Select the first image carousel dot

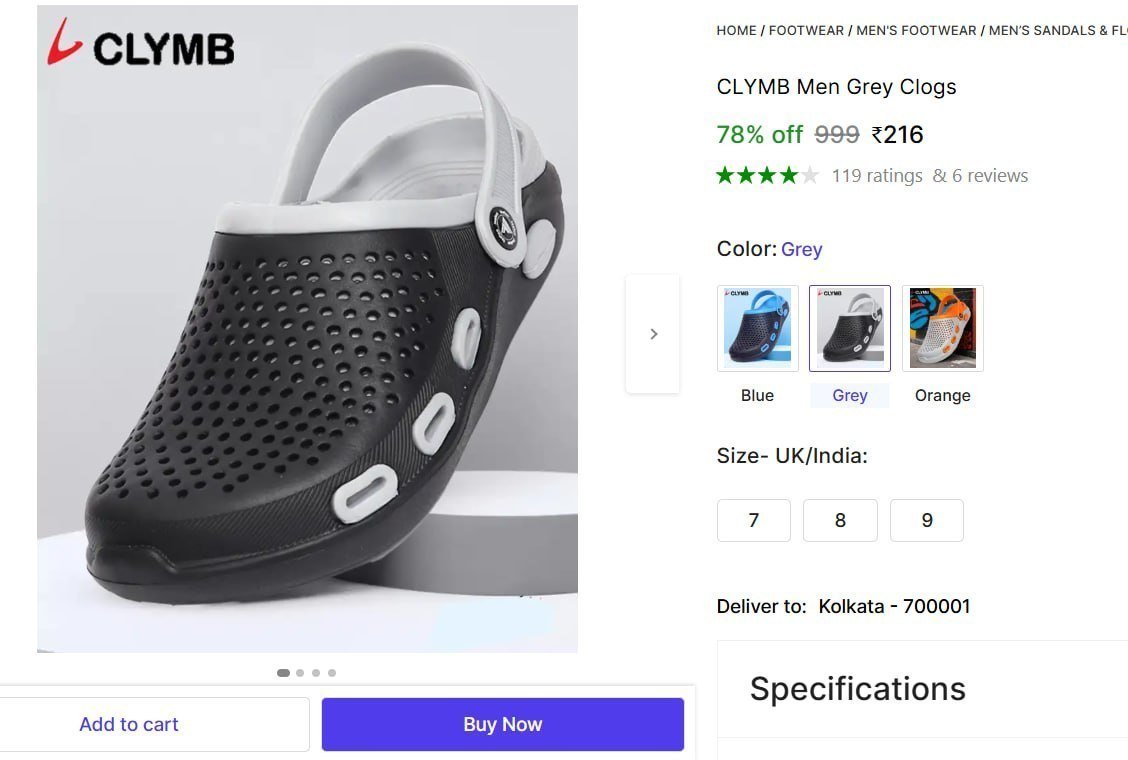click(x=283, y=673)
